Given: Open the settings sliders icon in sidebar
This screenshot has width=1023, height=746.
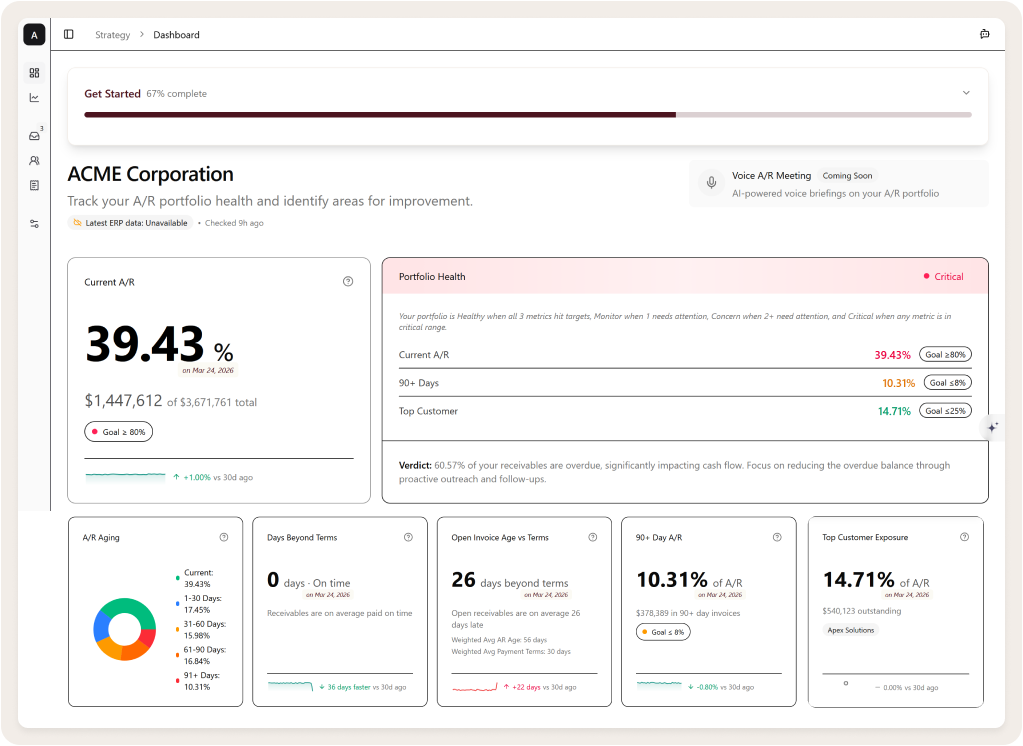Looking at the screenshot, I should pos(35,224).
